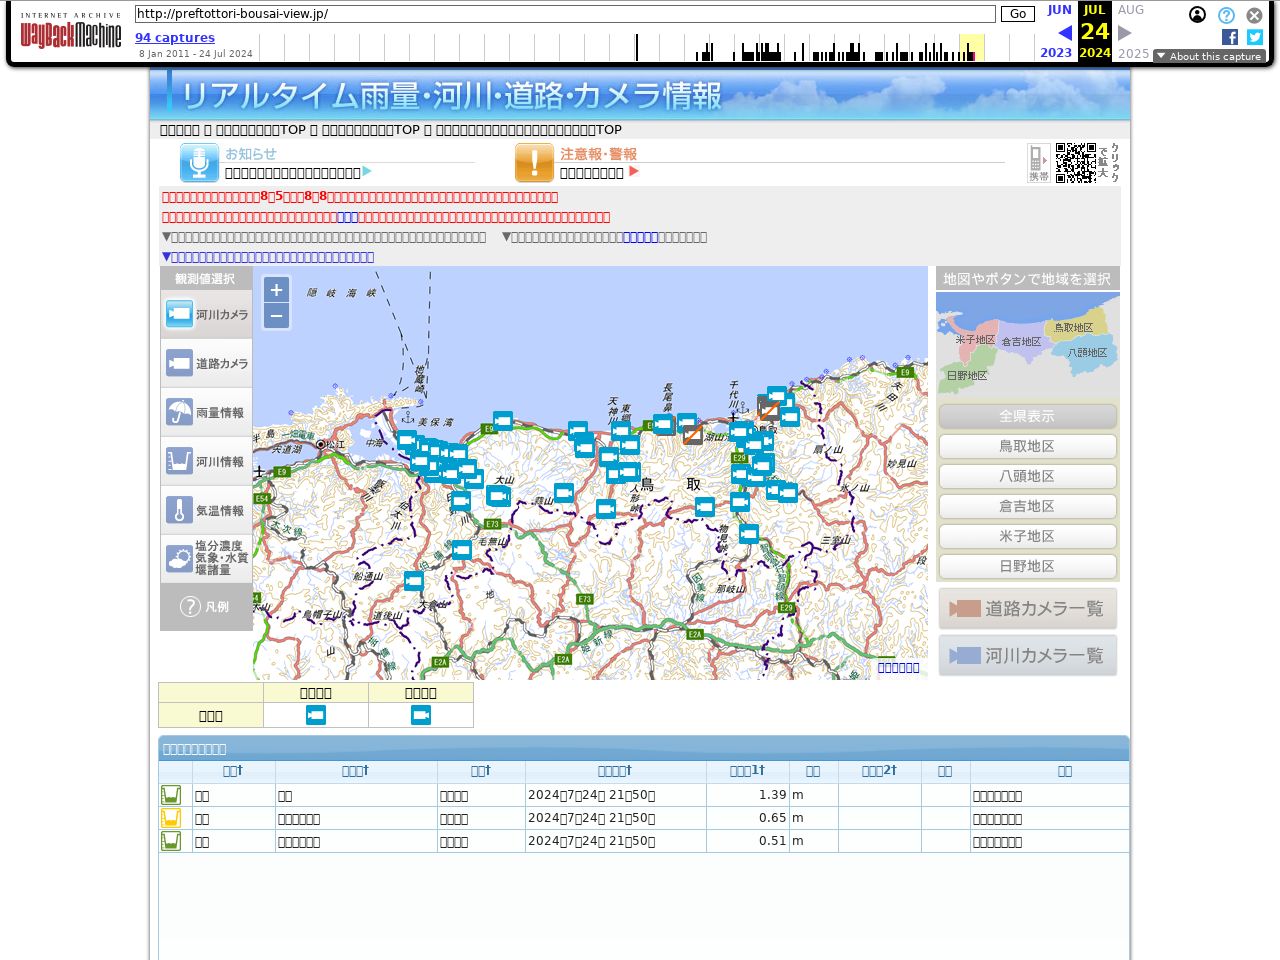Select the 鳥取地区 region button
Viewport: 1280px width, 960px height.
(1027, 446)
